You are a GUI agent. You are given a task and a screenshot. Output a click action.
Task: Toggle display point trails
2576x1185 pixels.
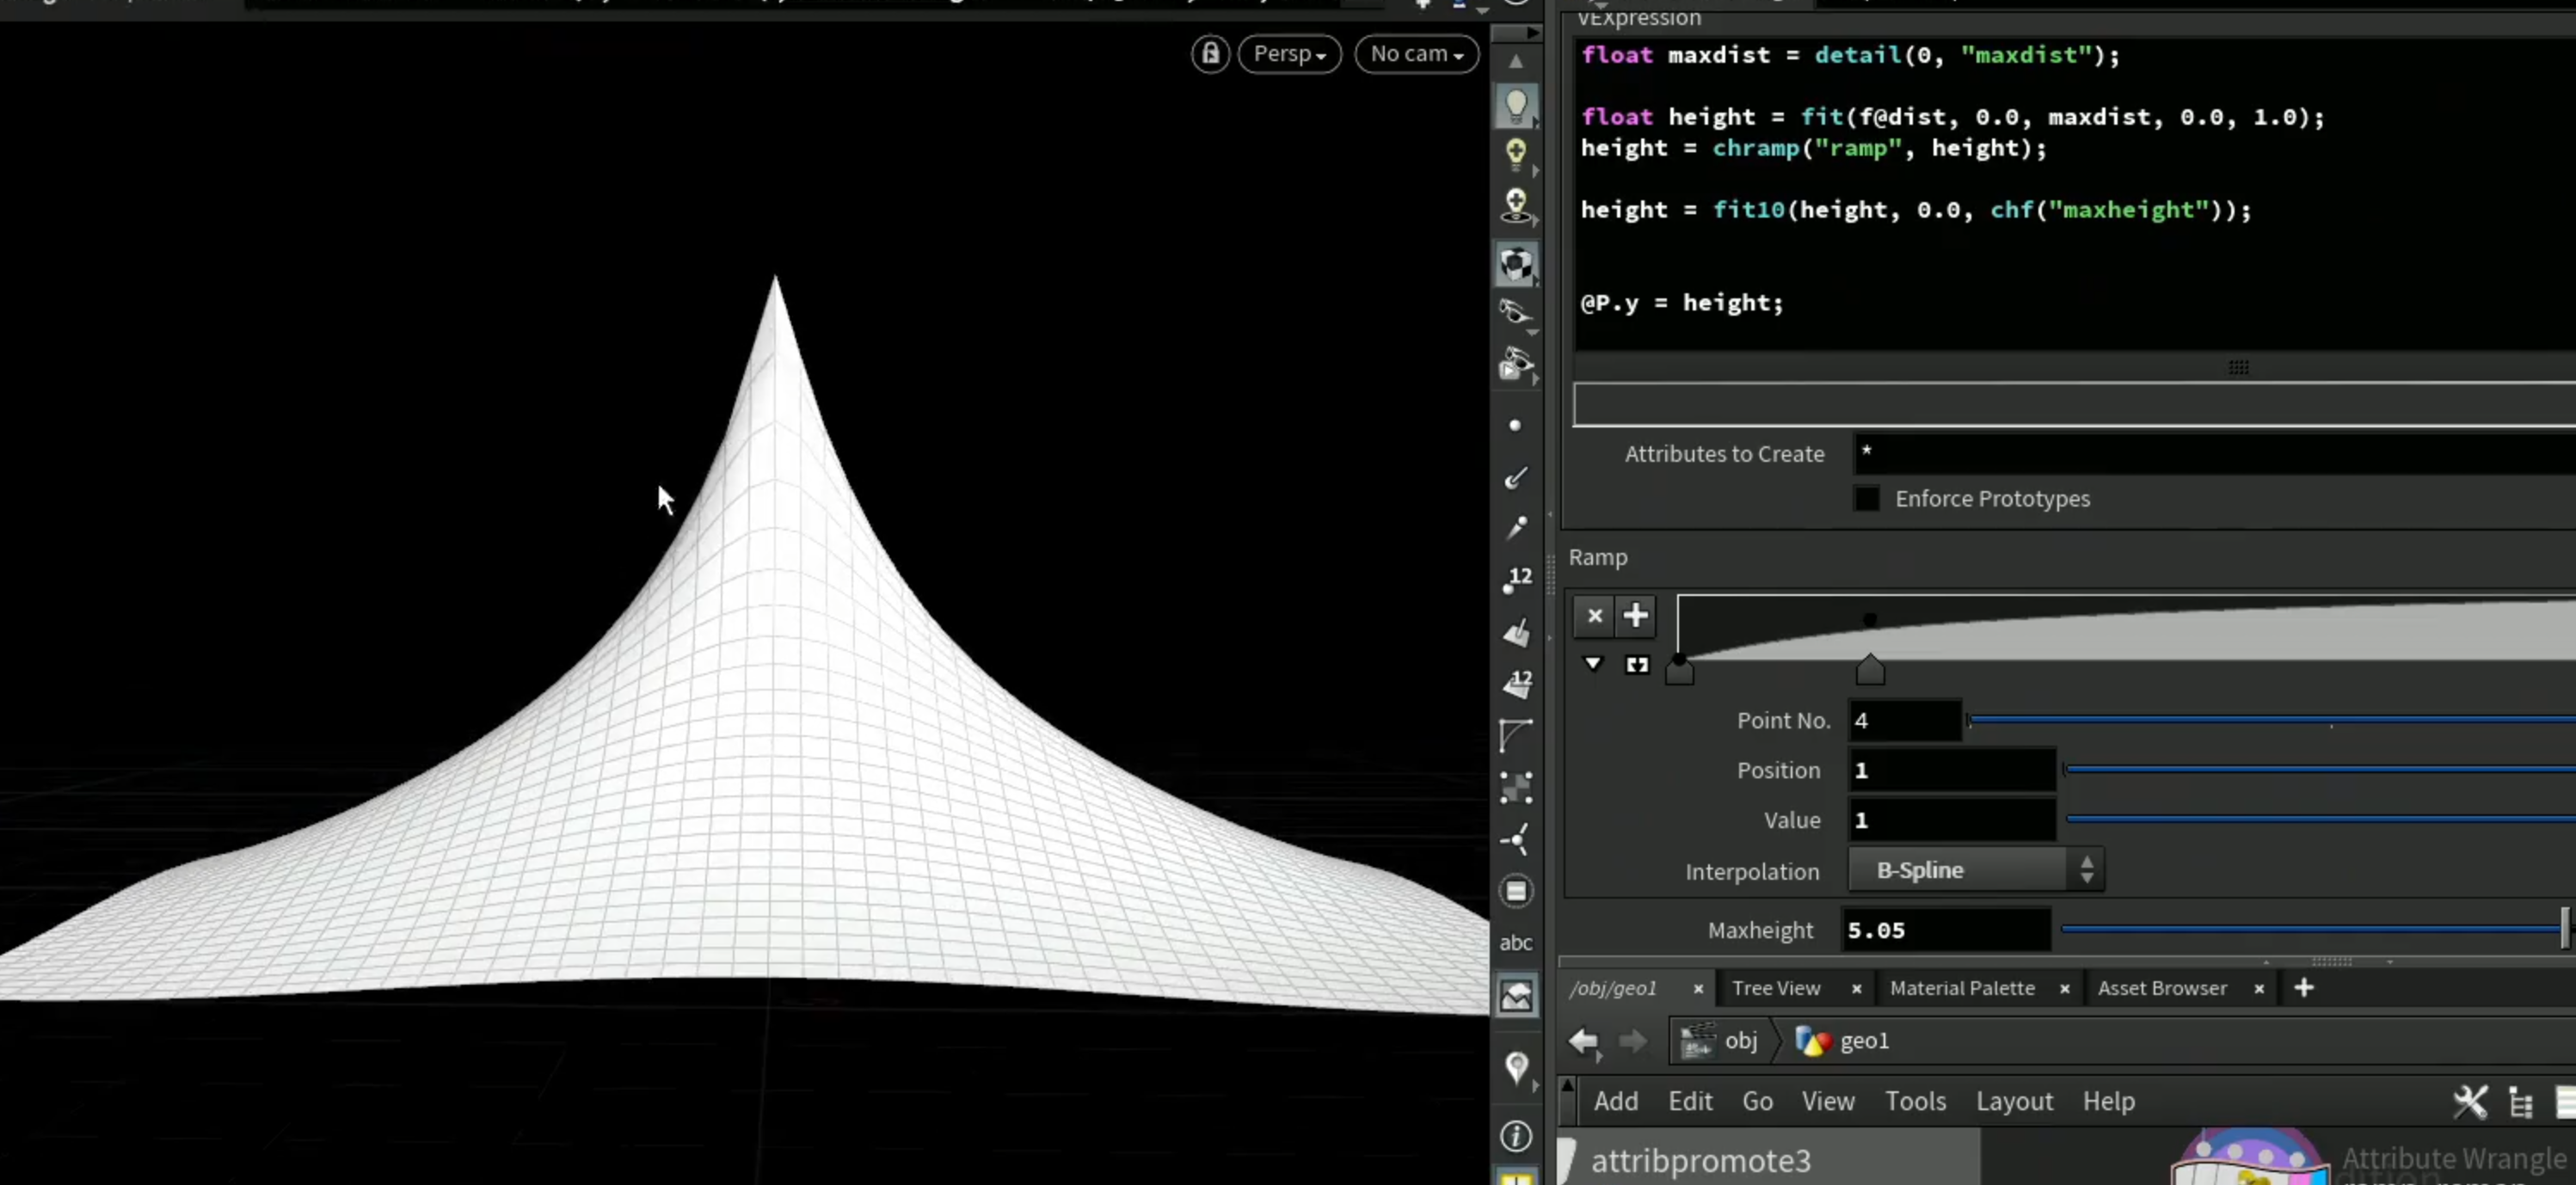[x=1516, y=527]
